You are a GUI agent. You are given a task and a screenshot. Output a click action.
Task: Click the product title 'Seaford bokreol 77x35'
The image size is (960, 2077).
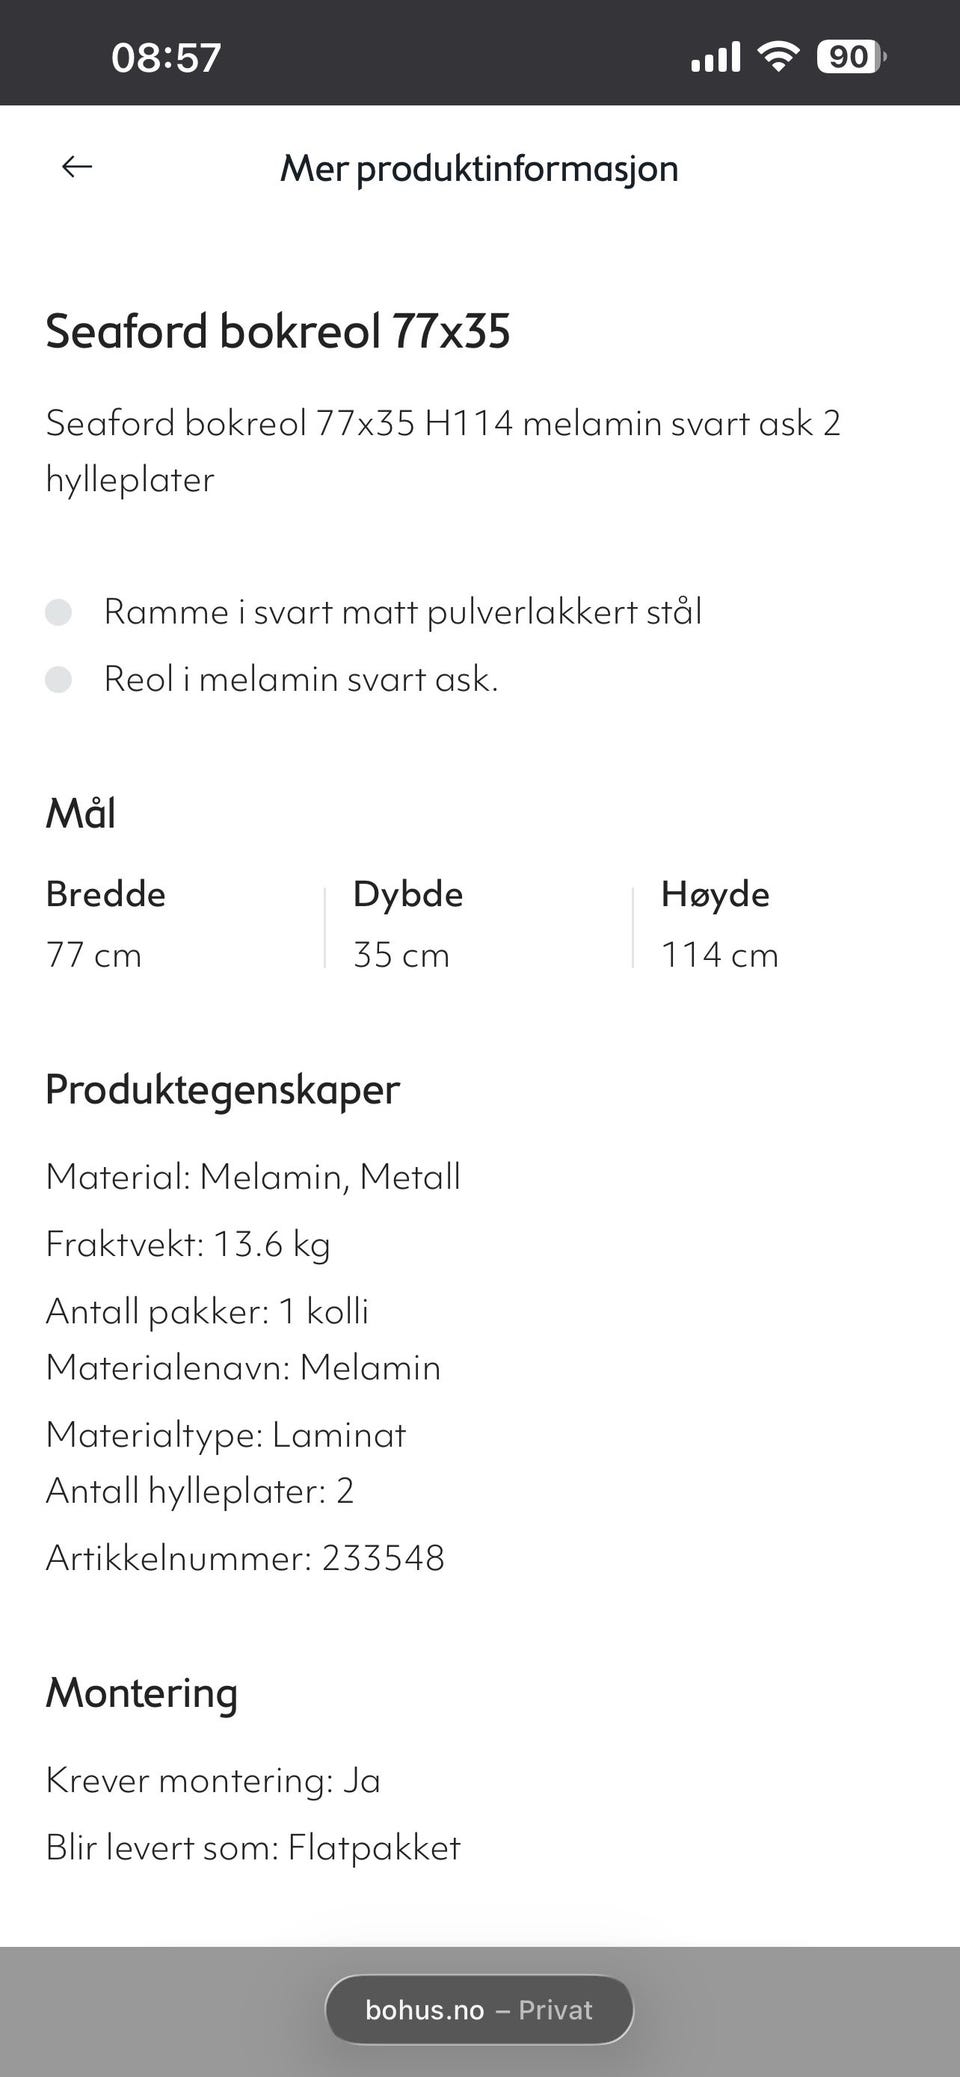[x=280, y=330]
